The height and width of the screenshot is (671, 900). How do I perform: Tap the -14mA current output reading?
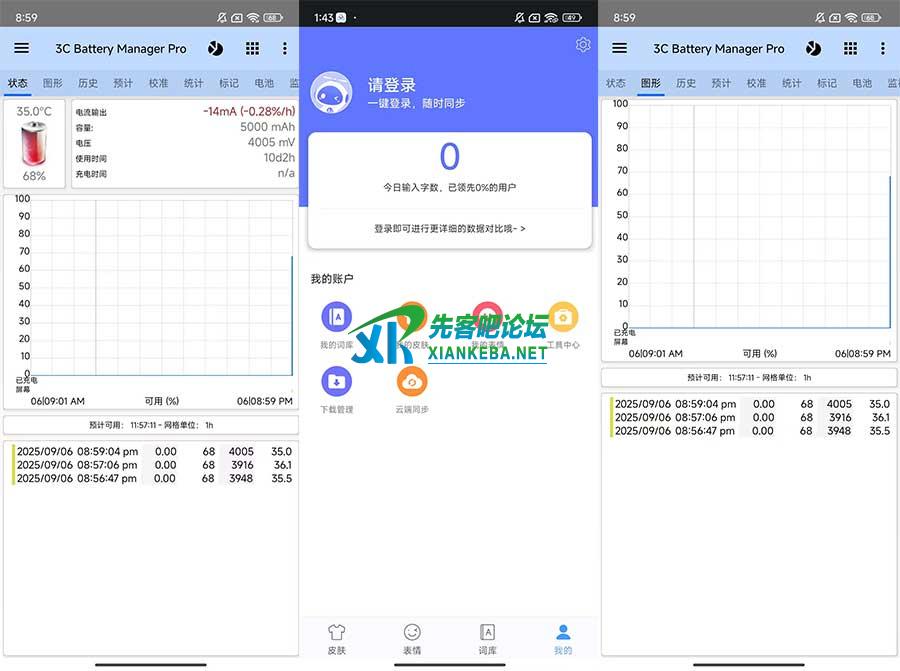[x=248, y=112]
